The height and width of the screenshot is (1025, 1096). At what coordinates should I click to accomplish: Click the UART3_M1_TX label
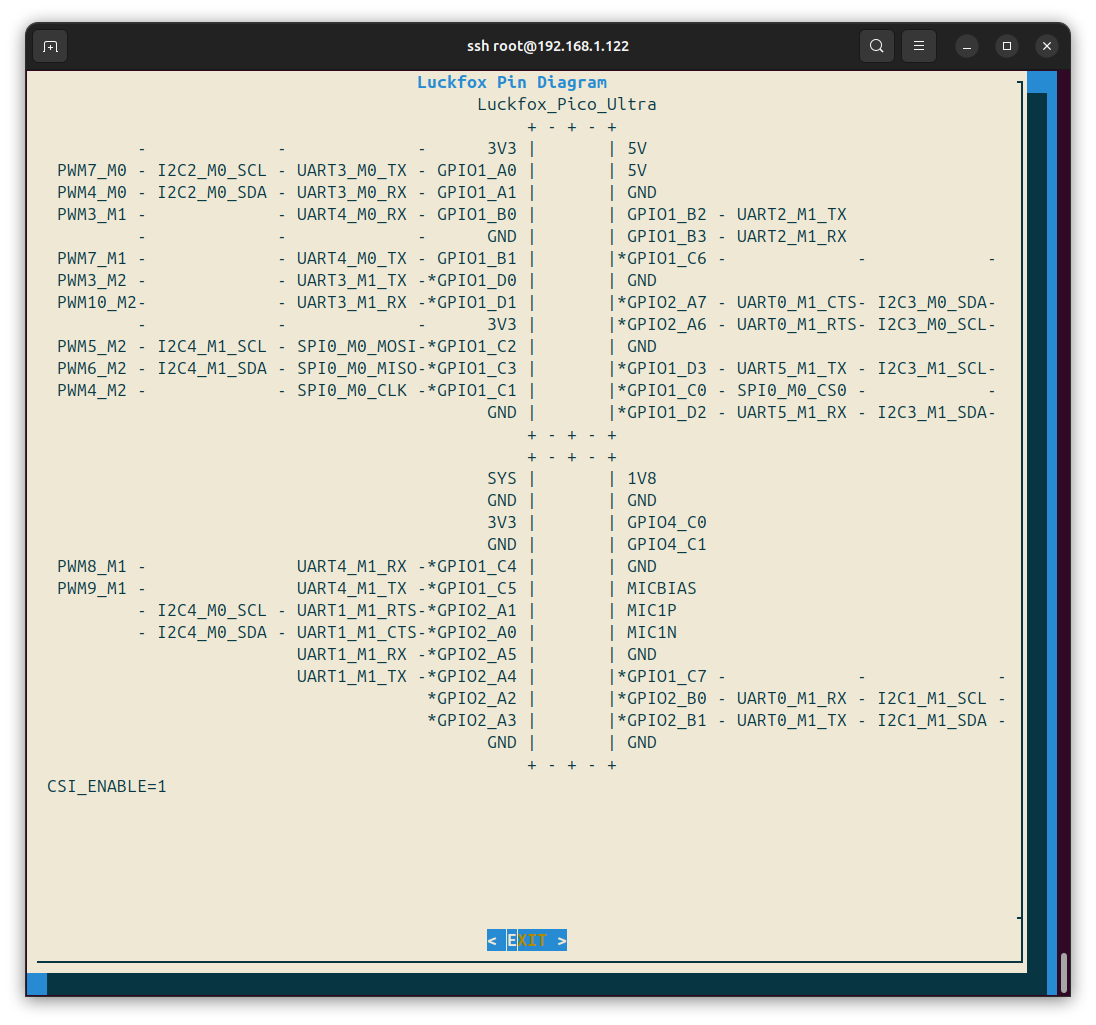pyautogui.click(x=352, y=280)
